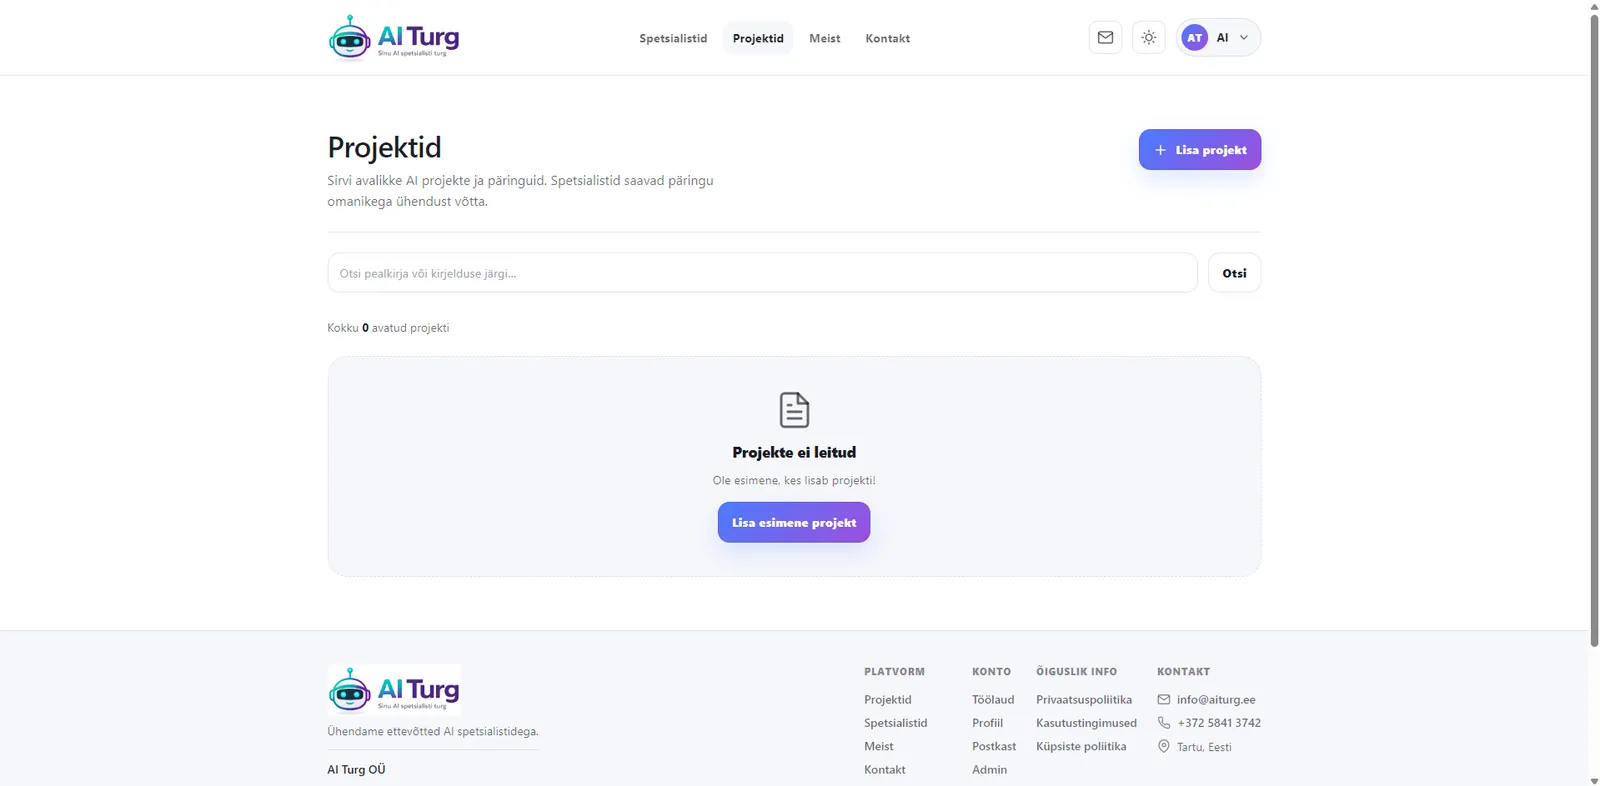Open the Spetsialistid nav item
Screen dimensions: 1600x786
tap(673, 39)
